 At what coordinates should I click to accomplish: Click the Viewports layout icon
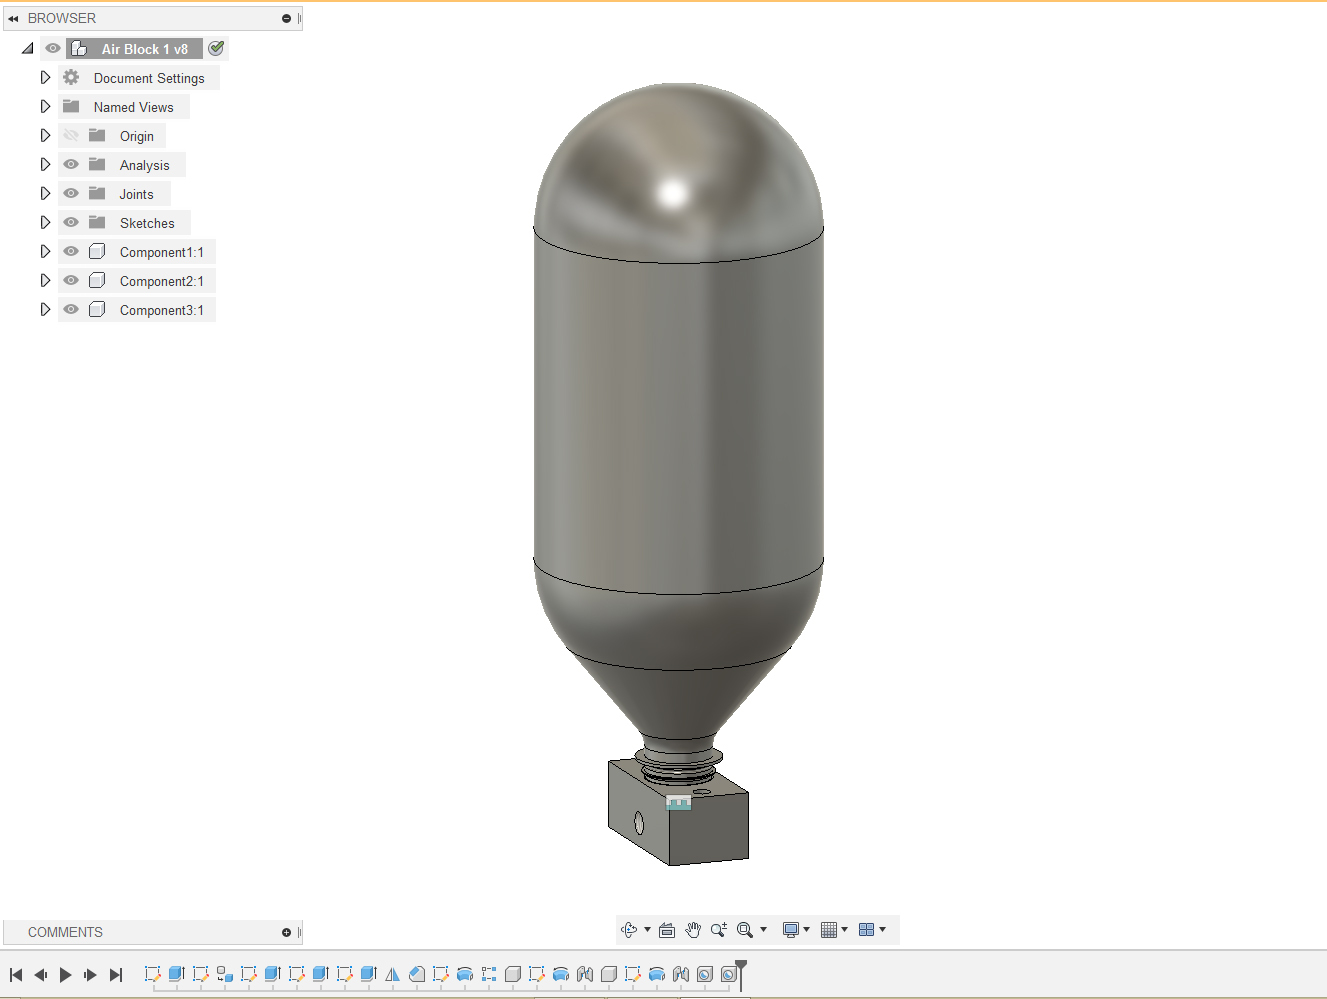click(867, 930)
